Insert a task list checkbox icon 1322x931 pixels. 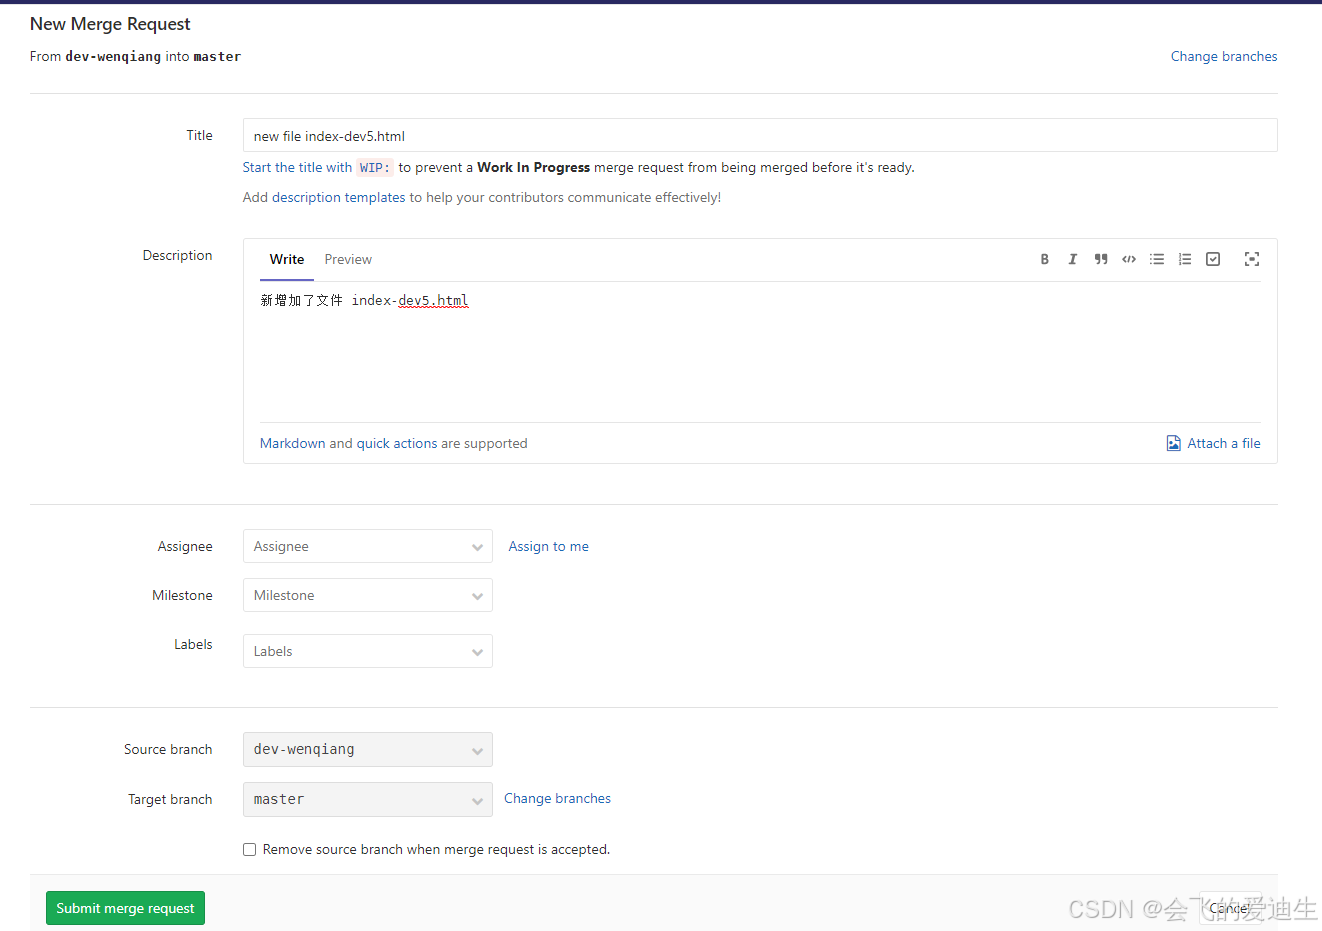coord(1213,259)
